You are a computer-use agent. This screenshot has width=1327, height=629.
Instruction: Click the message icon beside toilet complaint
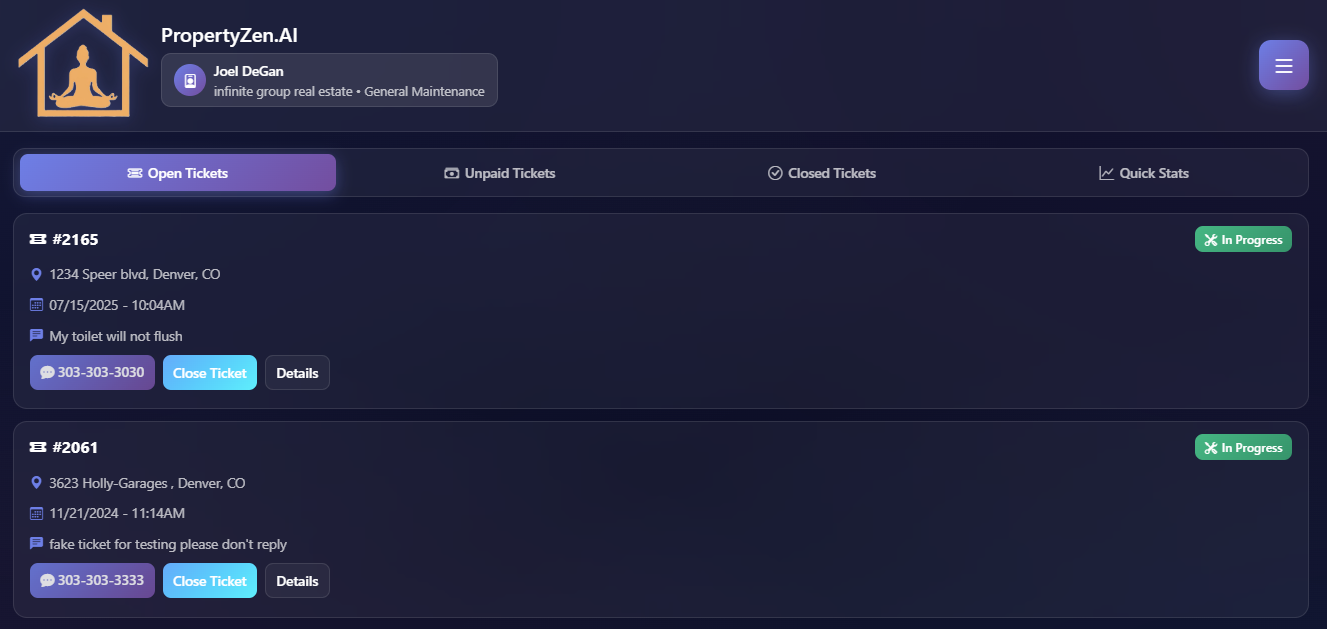click(37, 335)
